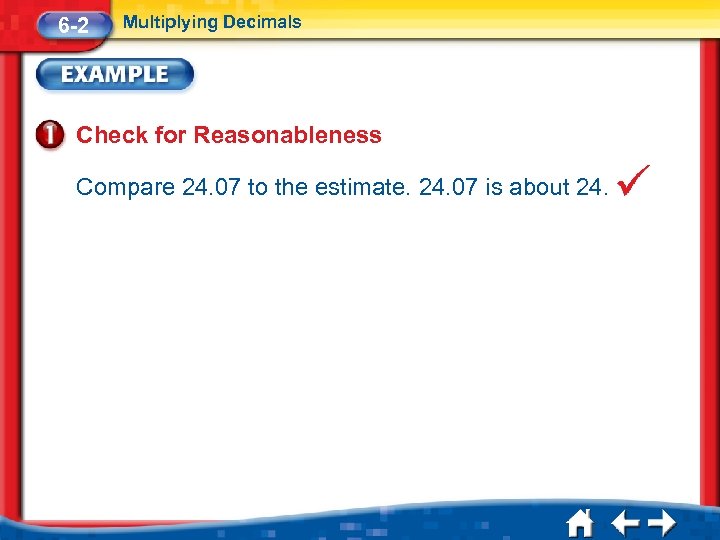Screen dimensions: 720x540
Task: Click the red number 1 step icon
Action: pyautogui.click(x=50, y=135)
